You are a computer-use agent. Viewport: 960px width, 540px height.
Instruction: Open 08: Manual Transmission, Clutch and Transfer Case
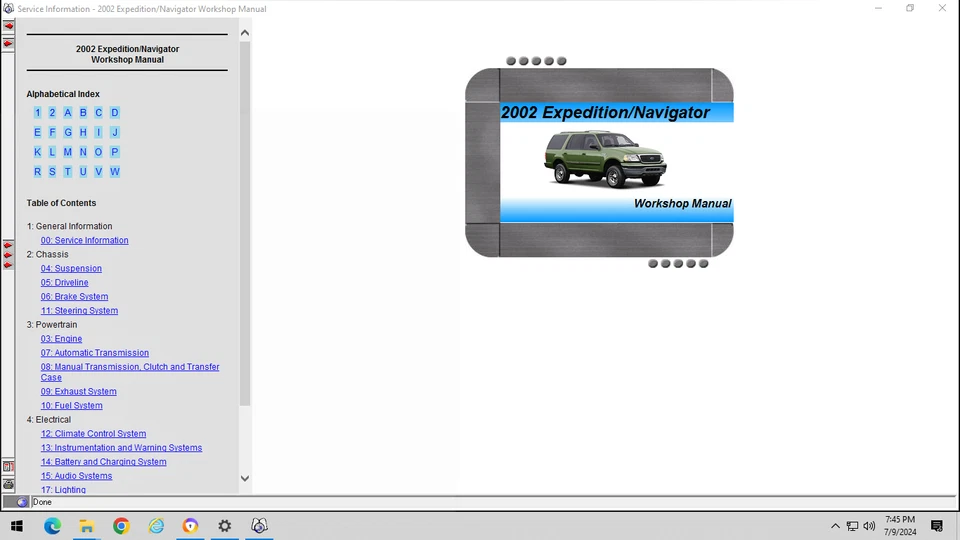point(130,372)
